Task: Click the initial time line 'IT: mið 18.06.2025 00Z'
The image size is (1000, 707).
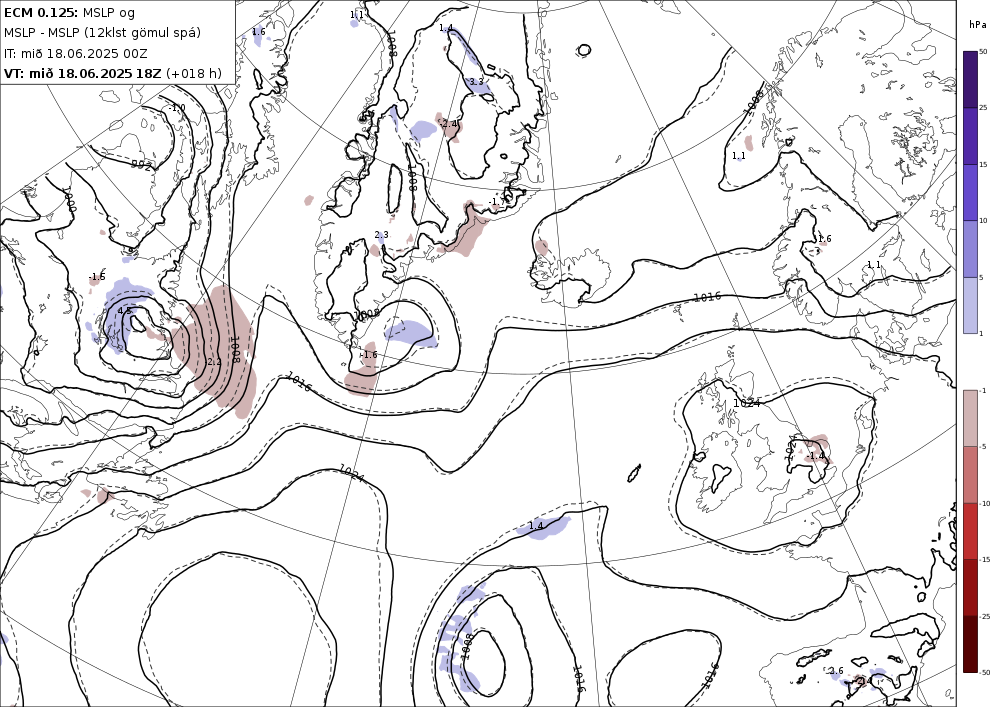Action: click(75, 53)
